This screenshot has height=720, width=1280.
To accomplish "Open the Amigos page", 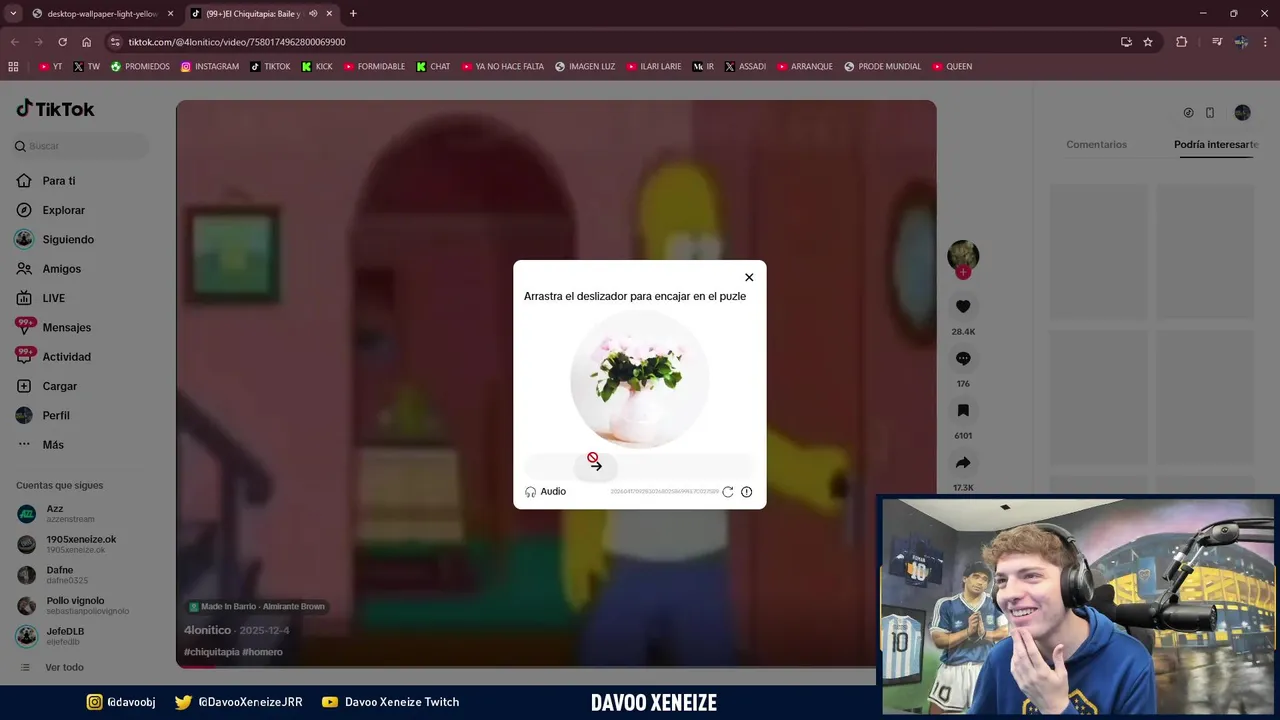I will pos(62,269).
